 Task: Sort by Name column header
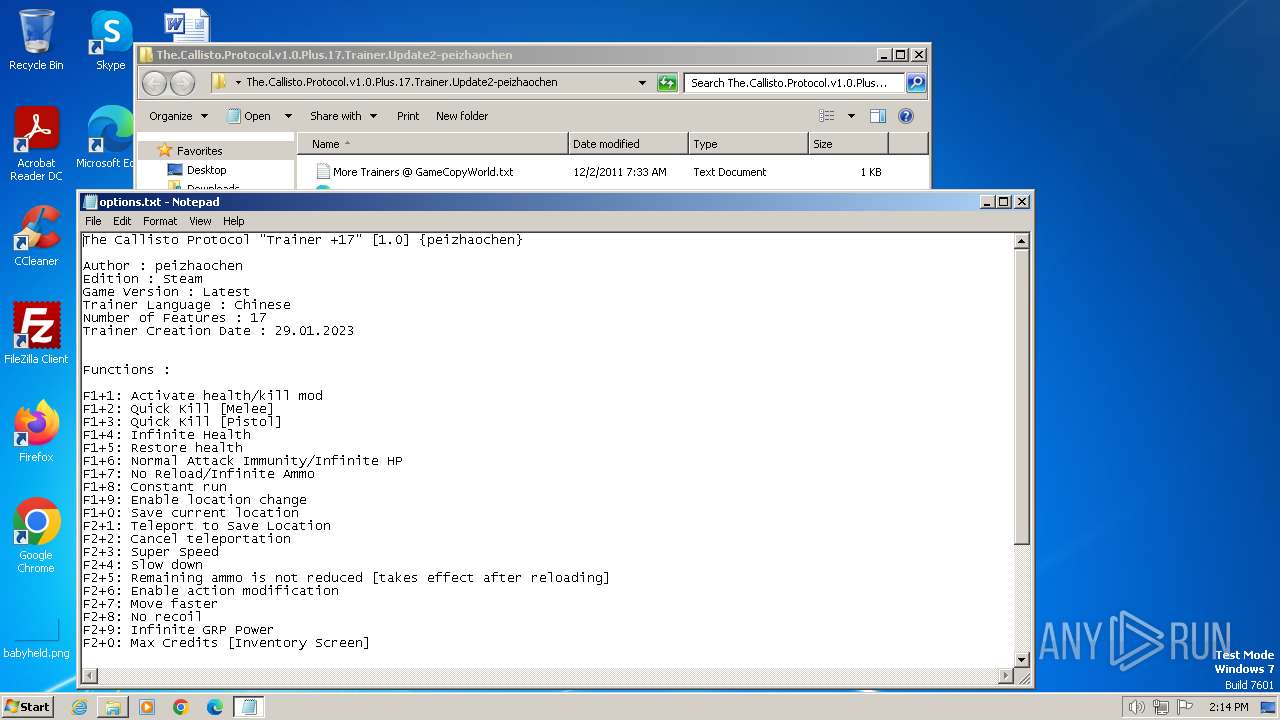(x=432, y=144)
